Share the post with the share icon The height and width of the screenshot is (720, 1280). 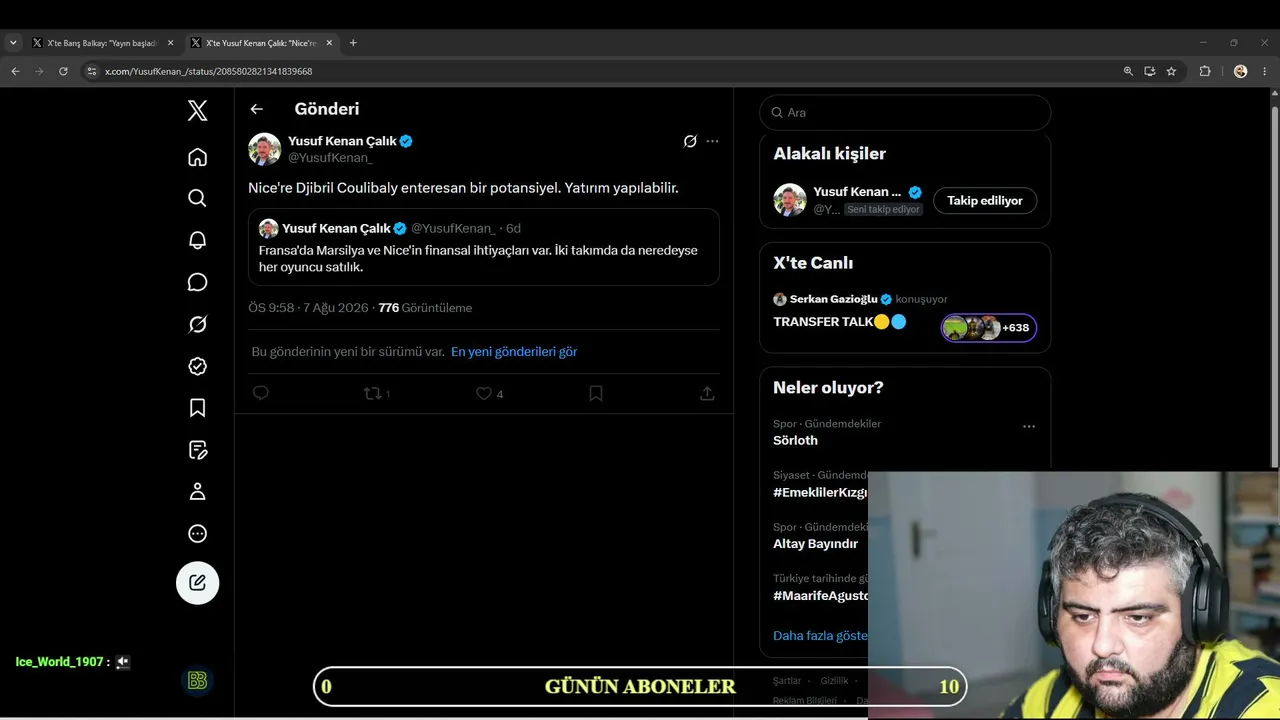click(x=707, y=394)
